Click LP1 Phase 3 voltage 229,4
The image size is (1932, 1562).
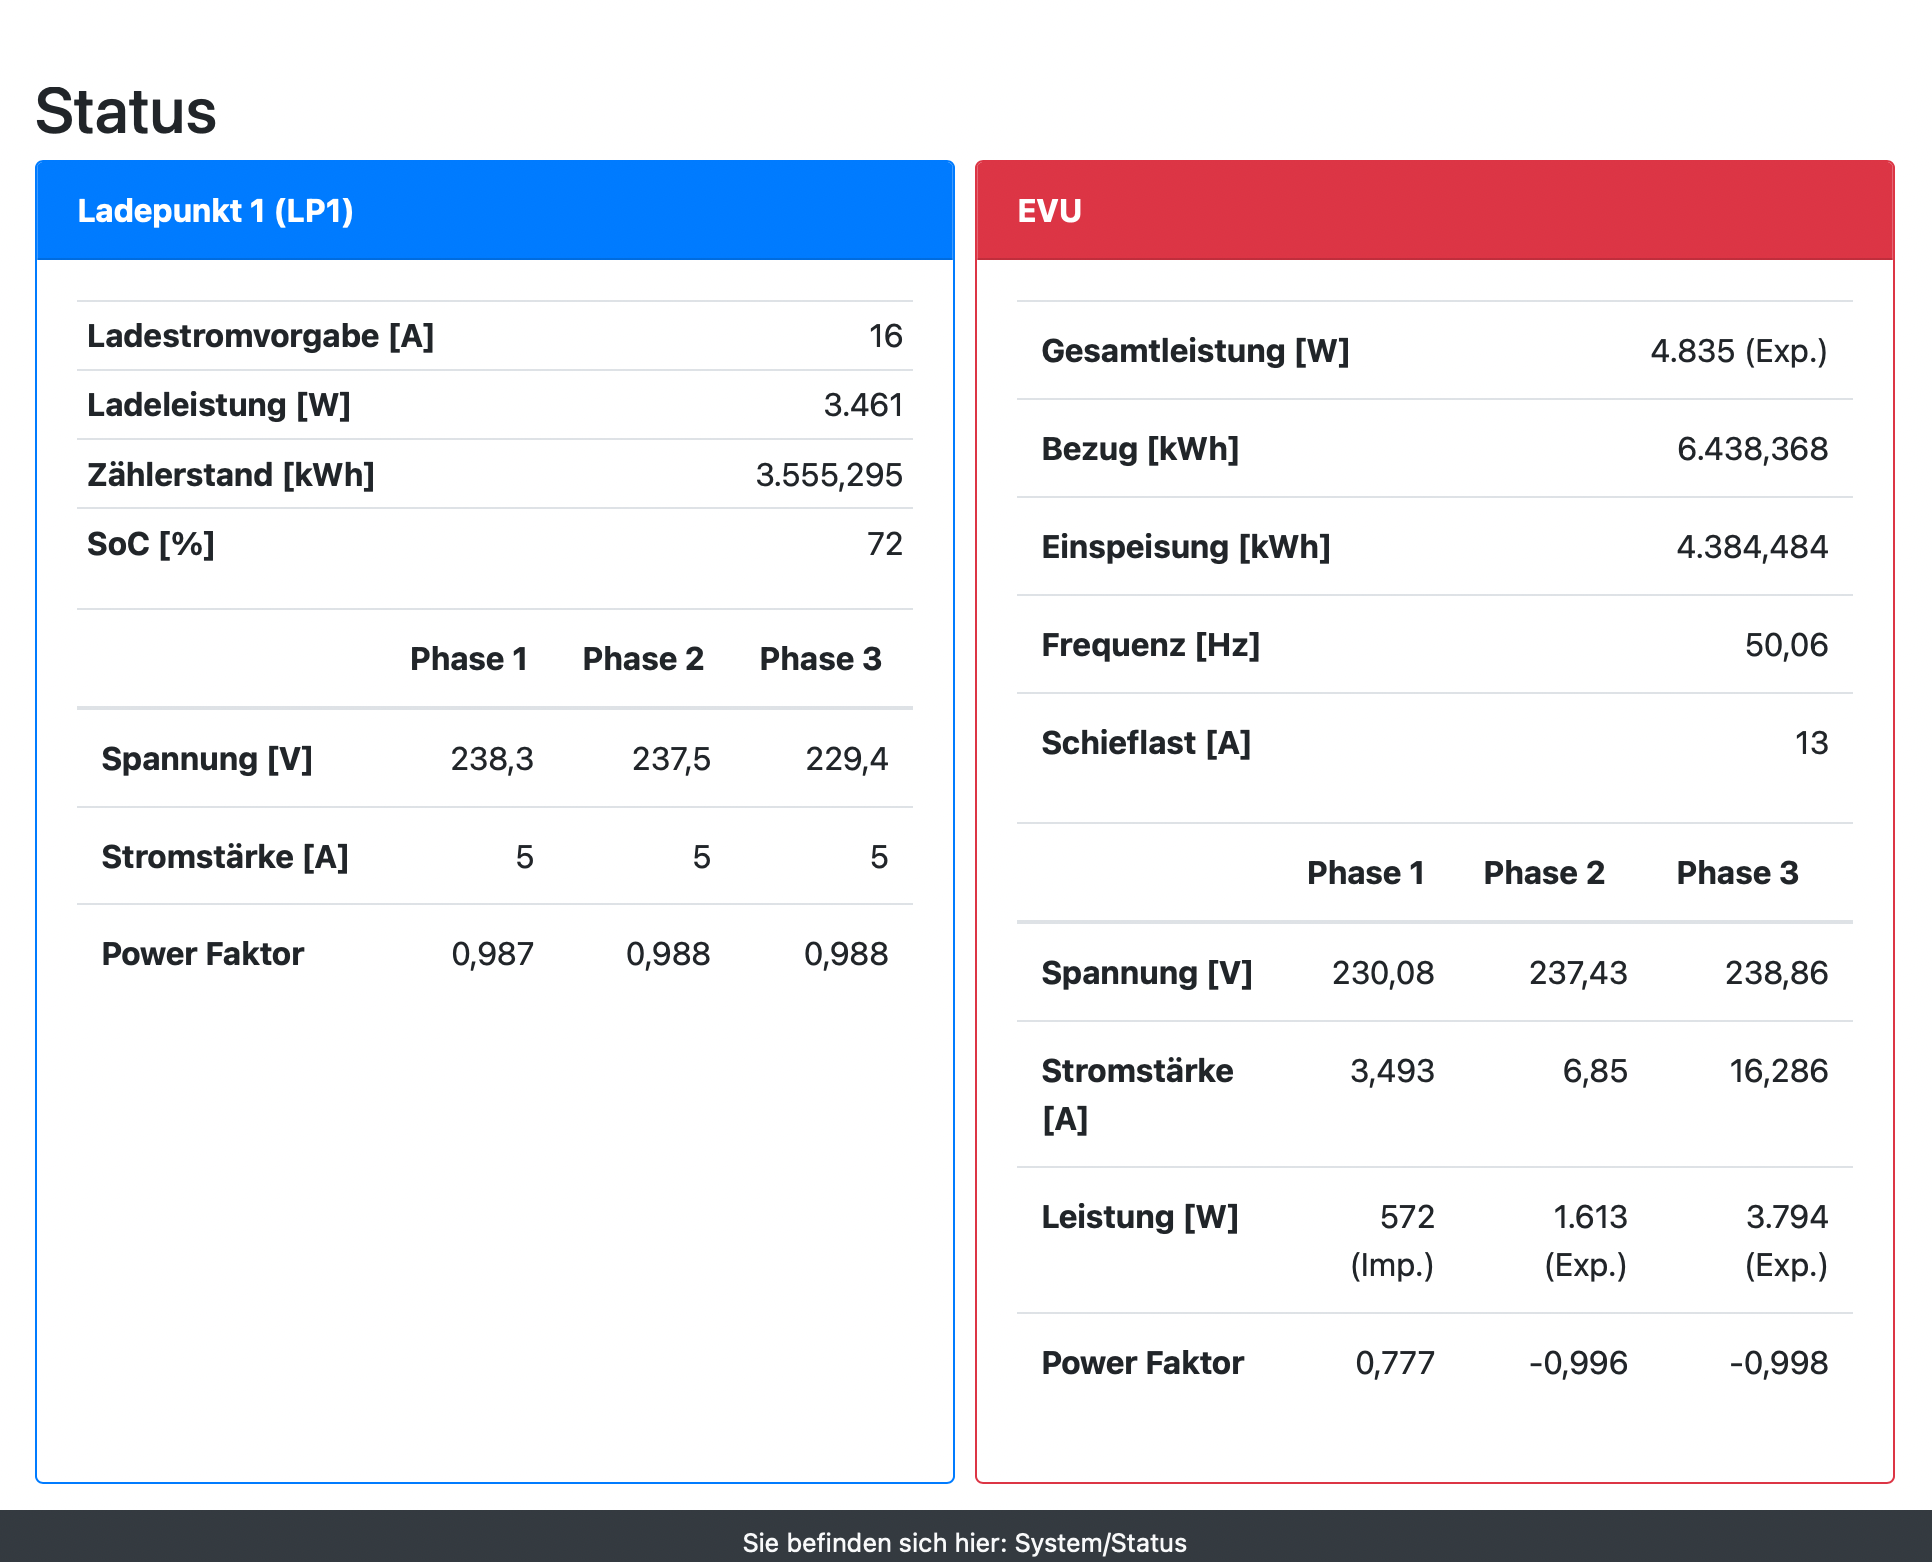click(846, 759)
